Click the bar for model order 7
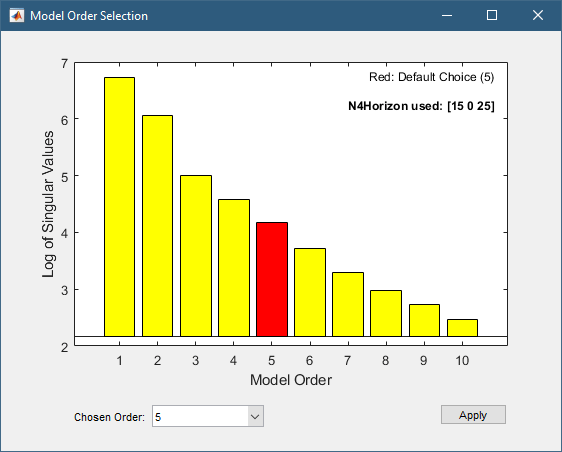 348,304
